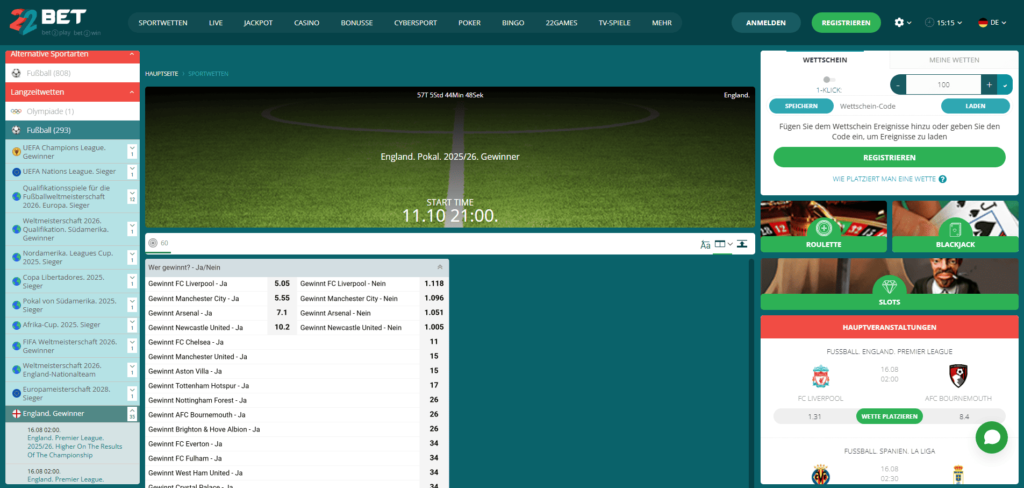Open the column layout selector
The width and height of the screenshot is (1024, 488).
(724, 244)
